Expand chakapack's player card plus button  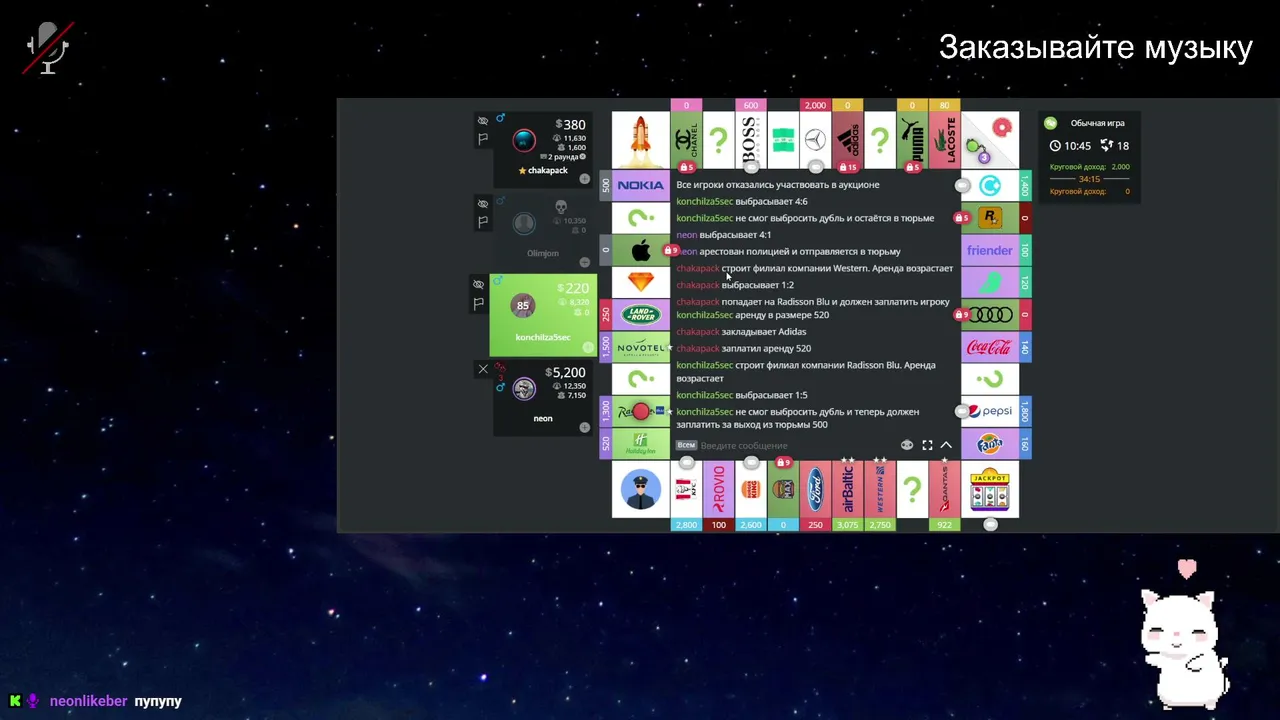pyautogui.click(x=584, y=179)
